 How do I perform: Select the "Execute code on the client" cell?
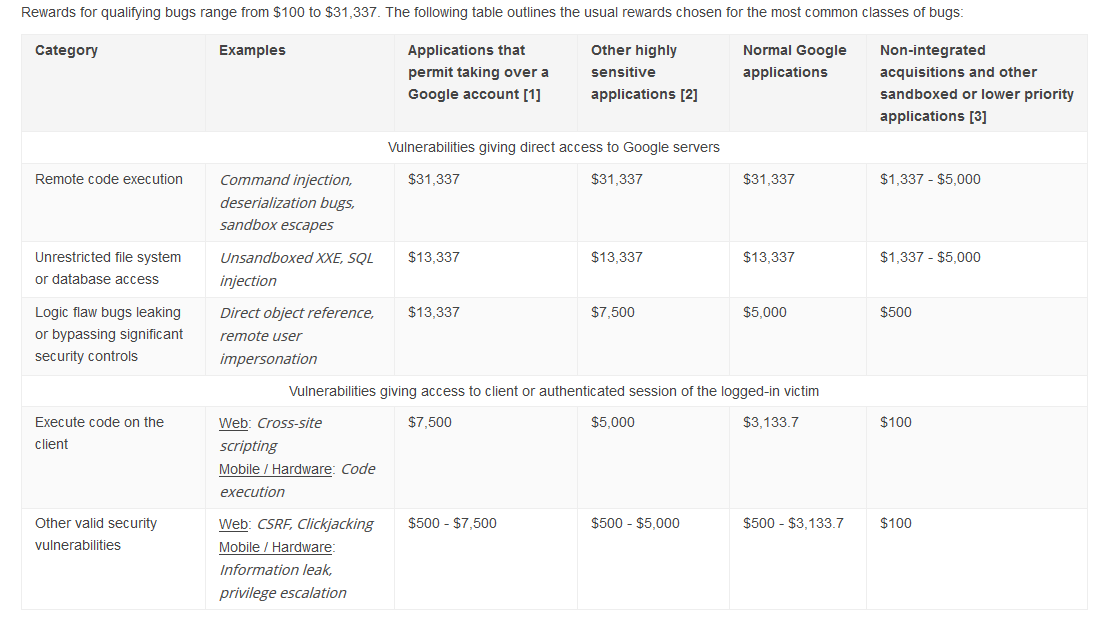pos(100,433)
